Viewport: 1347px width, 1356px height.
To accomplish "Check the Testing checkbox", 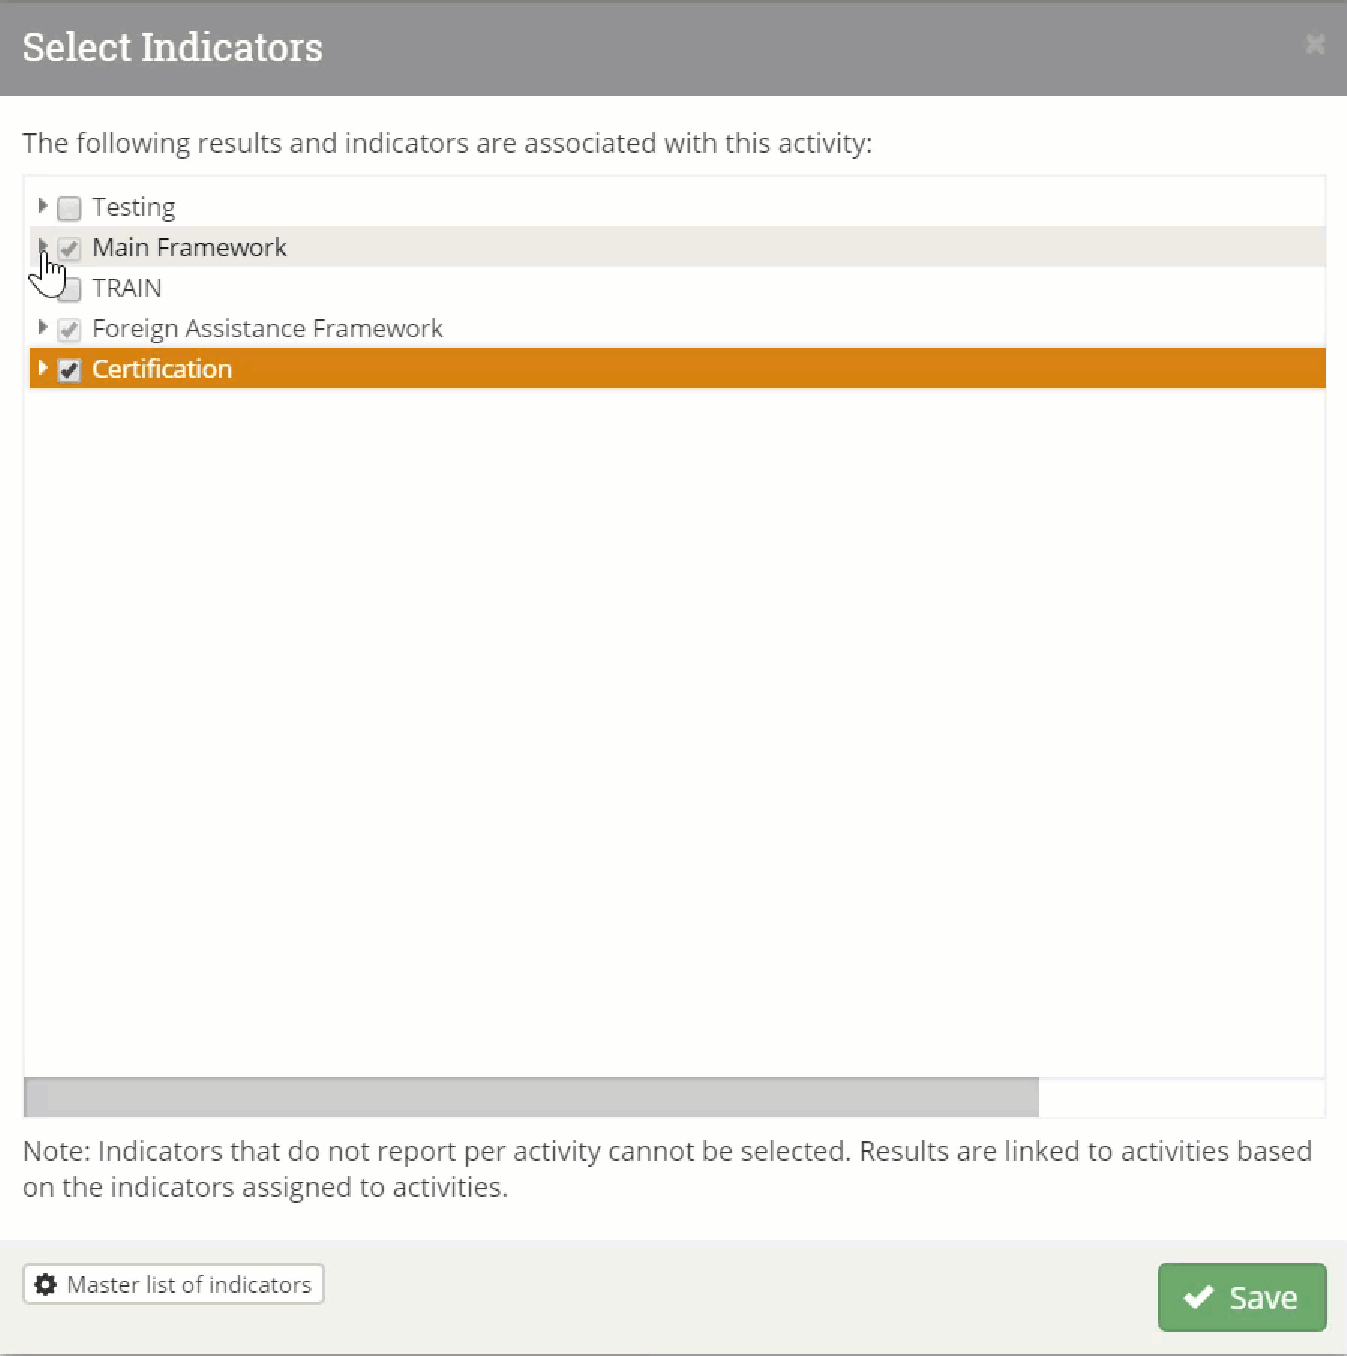I will pos(69,208).
